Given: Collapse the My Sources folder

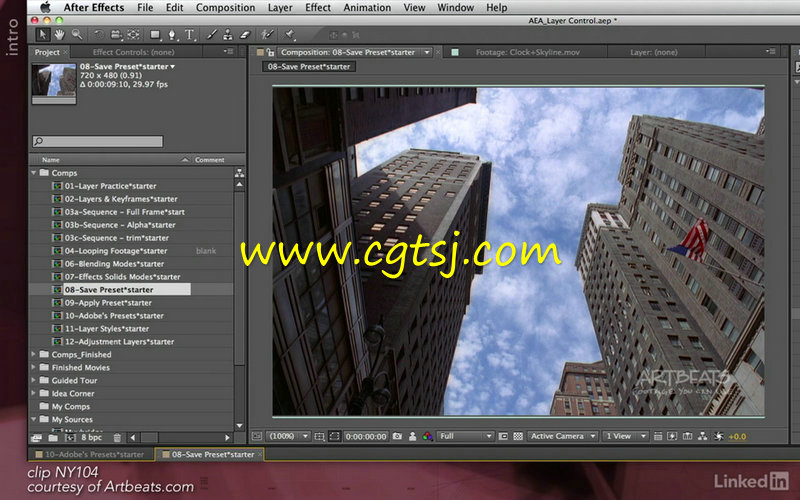Looking at the screenshot, I should click(34, 419).
